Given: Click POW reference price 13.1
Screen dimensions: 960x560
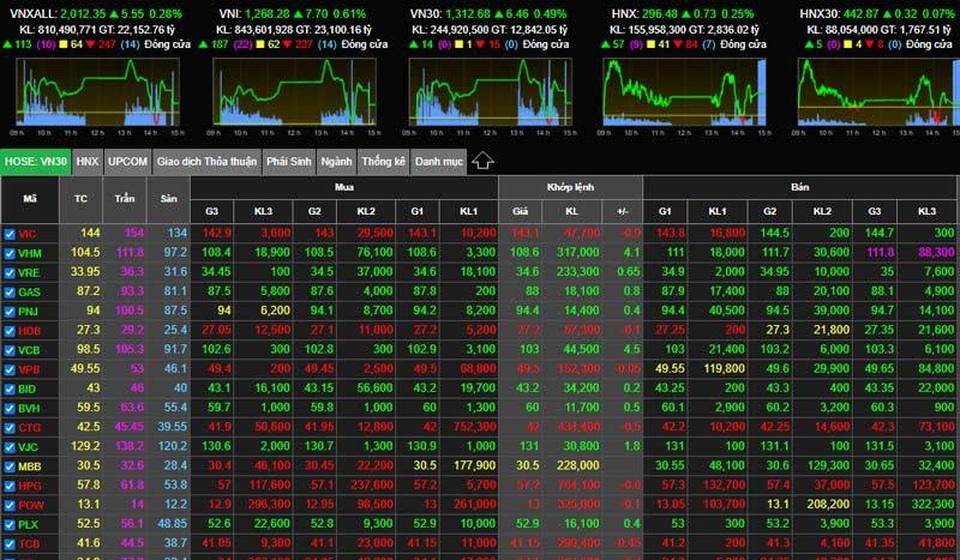Looking at the screenshot, I should pos(89,504).
